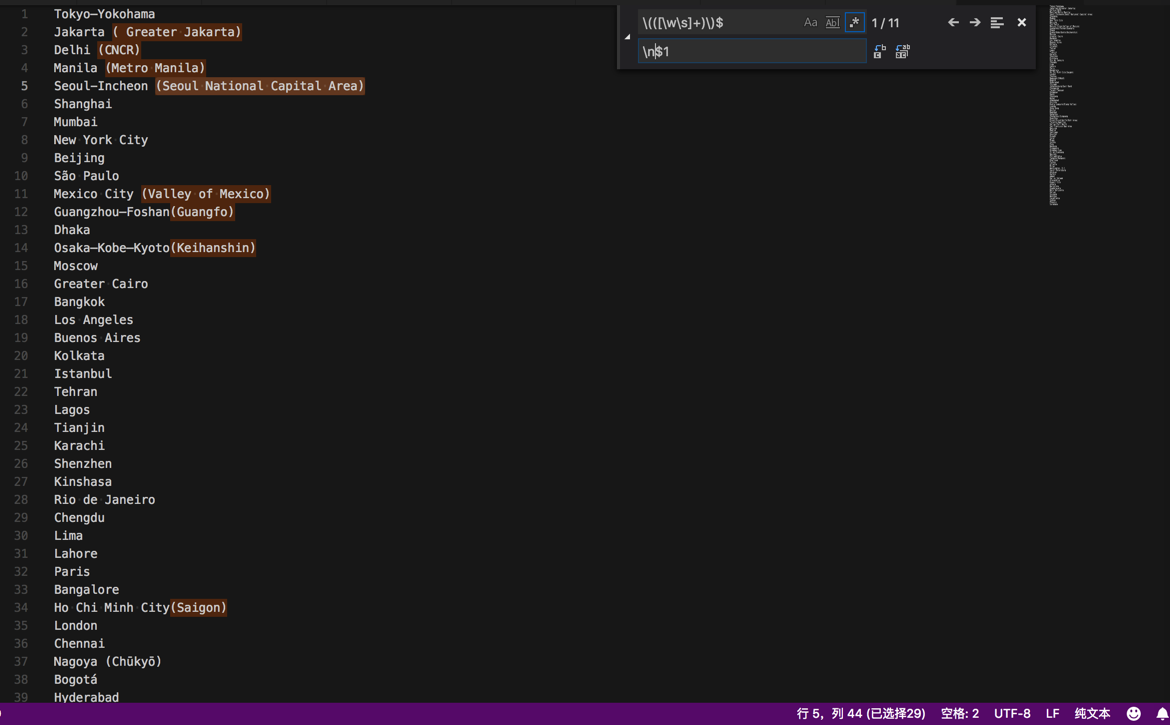Click highlighted match (Valley of Mexico)

[206, 194]
